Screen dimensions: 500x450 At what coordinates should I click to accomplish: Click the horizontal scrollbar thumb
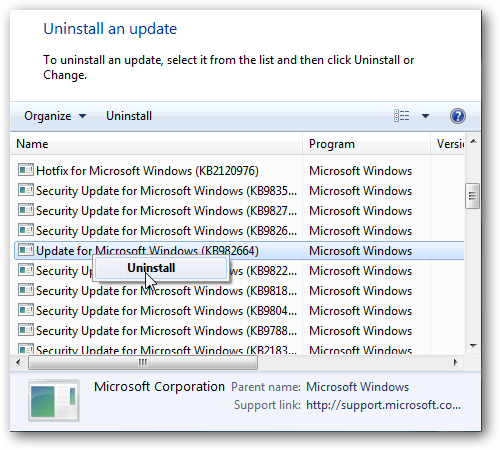point(143,362)
